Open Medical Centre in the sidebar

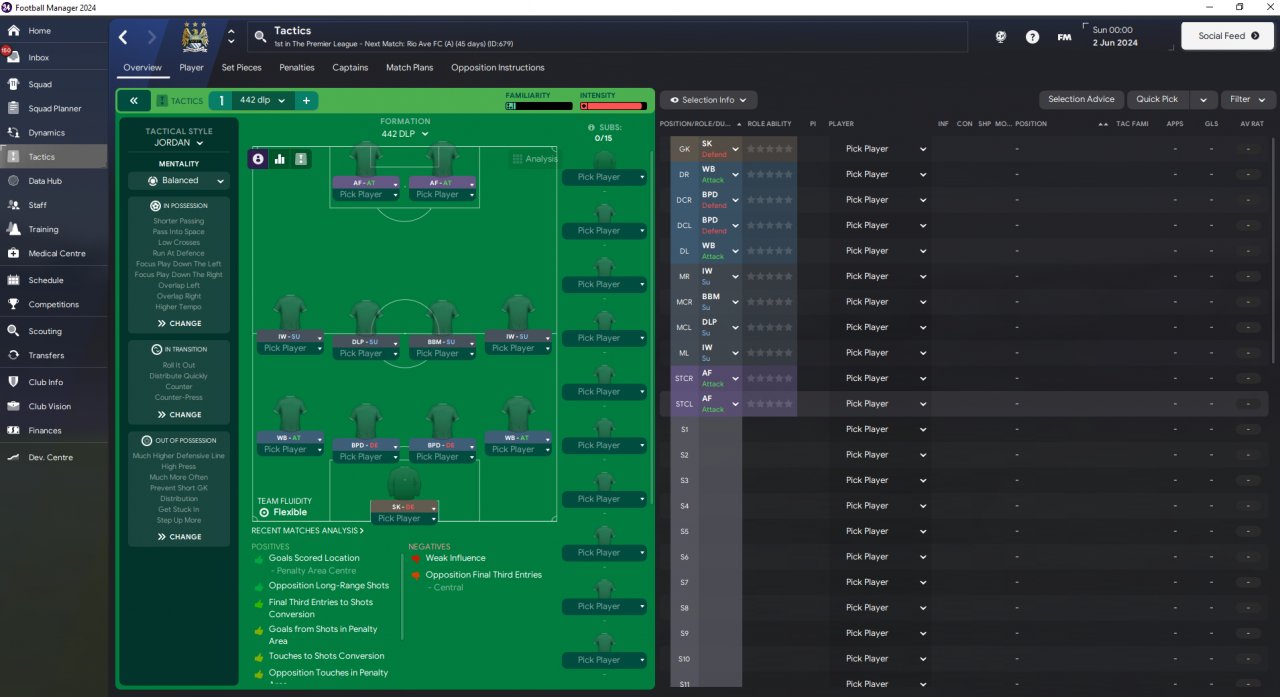tap(54, 253)
